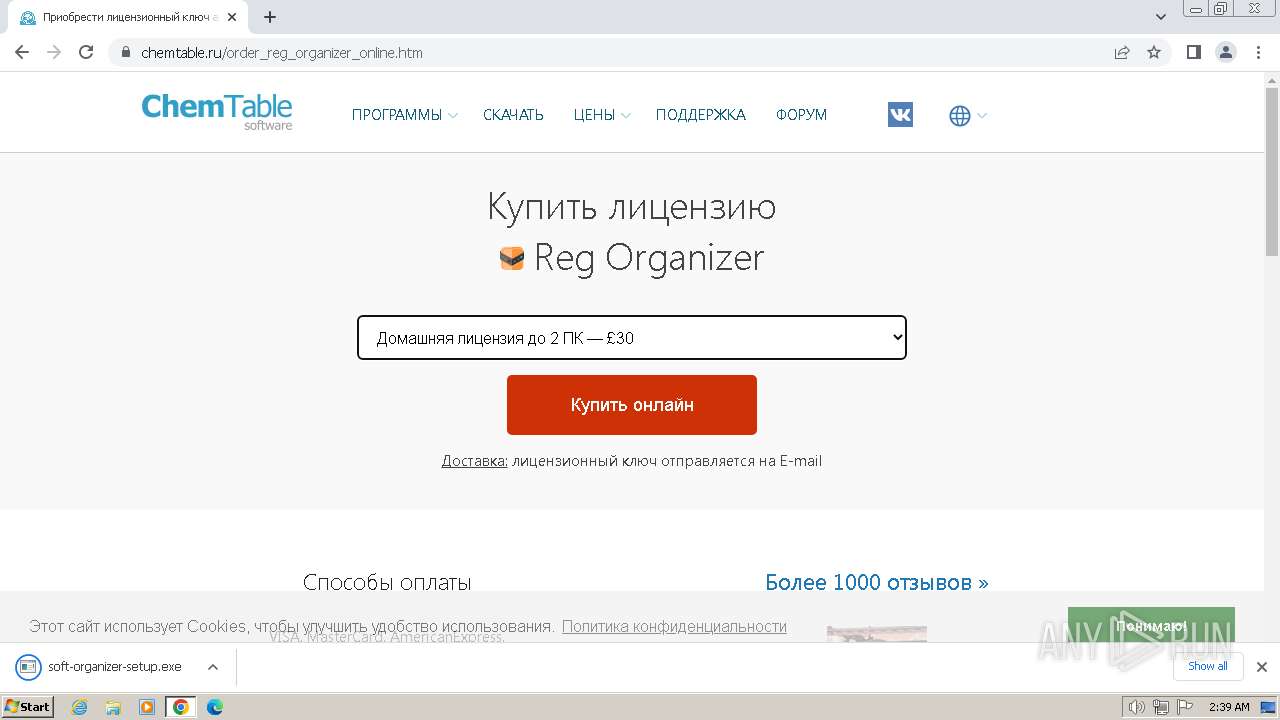Accept cookies with Понимаю button

(1151, 626)
